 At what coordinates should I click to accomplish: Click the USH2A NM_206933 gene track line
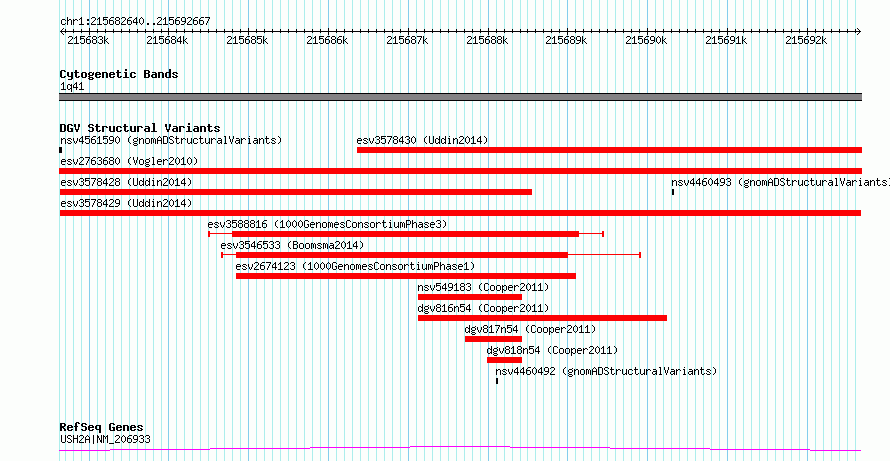pos(460,449)
